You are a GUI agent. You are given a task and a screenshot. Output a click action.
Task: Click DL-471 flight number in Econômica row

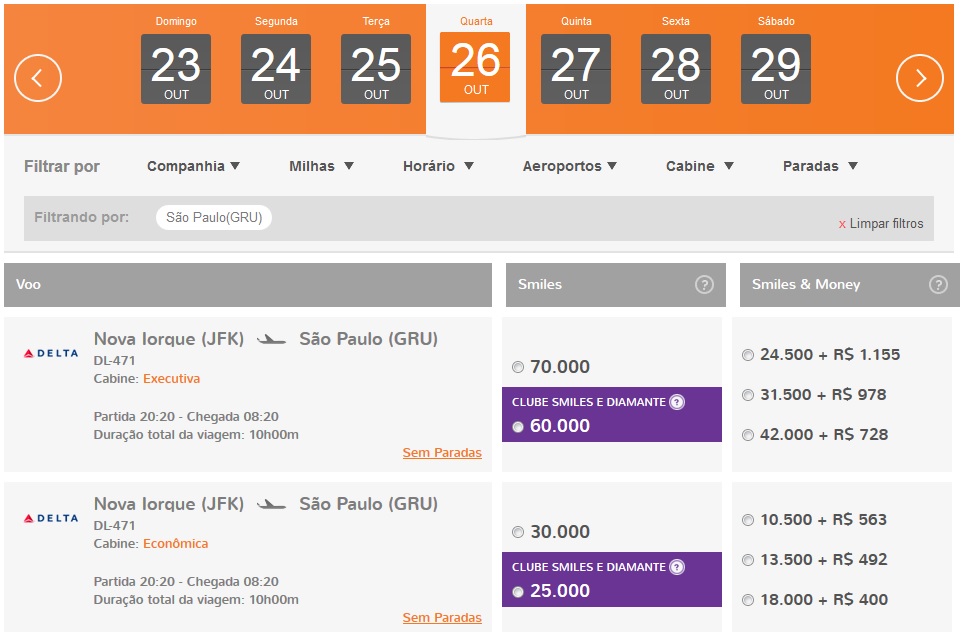point(114,526)
